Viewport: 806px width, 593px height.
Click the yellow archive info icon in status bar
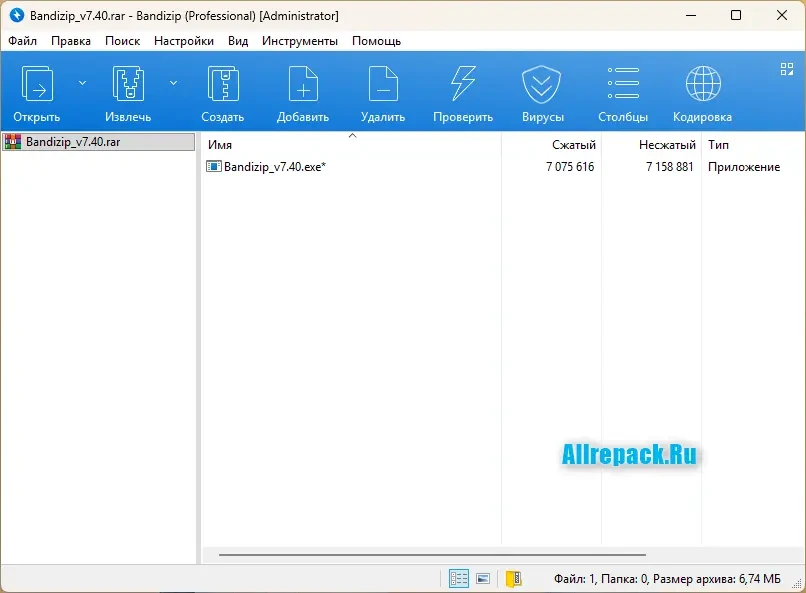514,579
